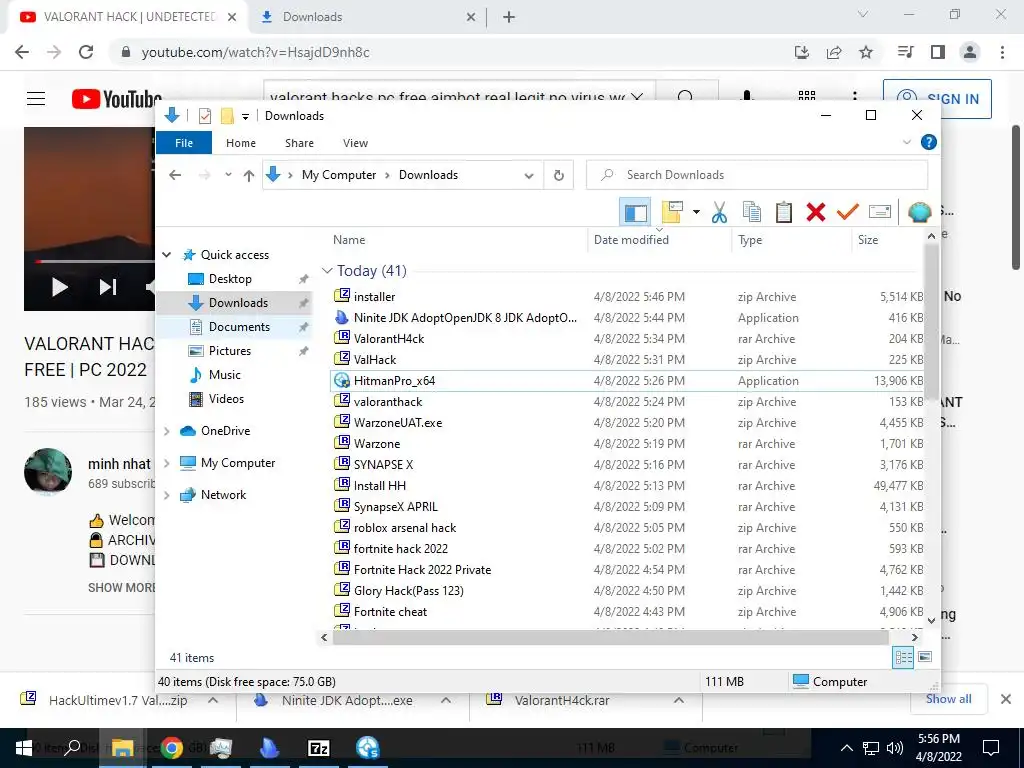The height and width of the screenshot is (768, 1024).
Task: Collapse the Today (41) group
Action: (x=327, y=270)
